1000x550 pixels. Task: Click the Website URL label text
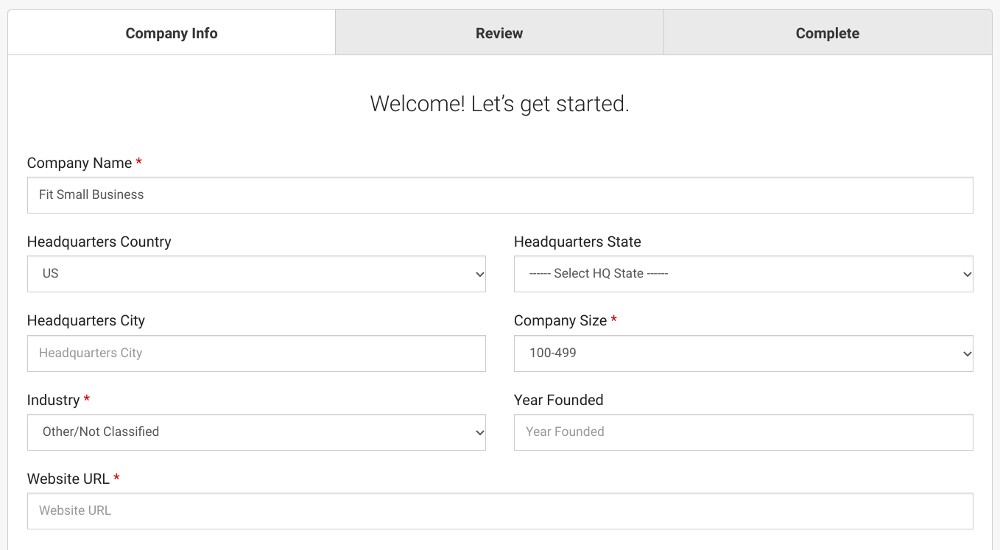[68, 479]
